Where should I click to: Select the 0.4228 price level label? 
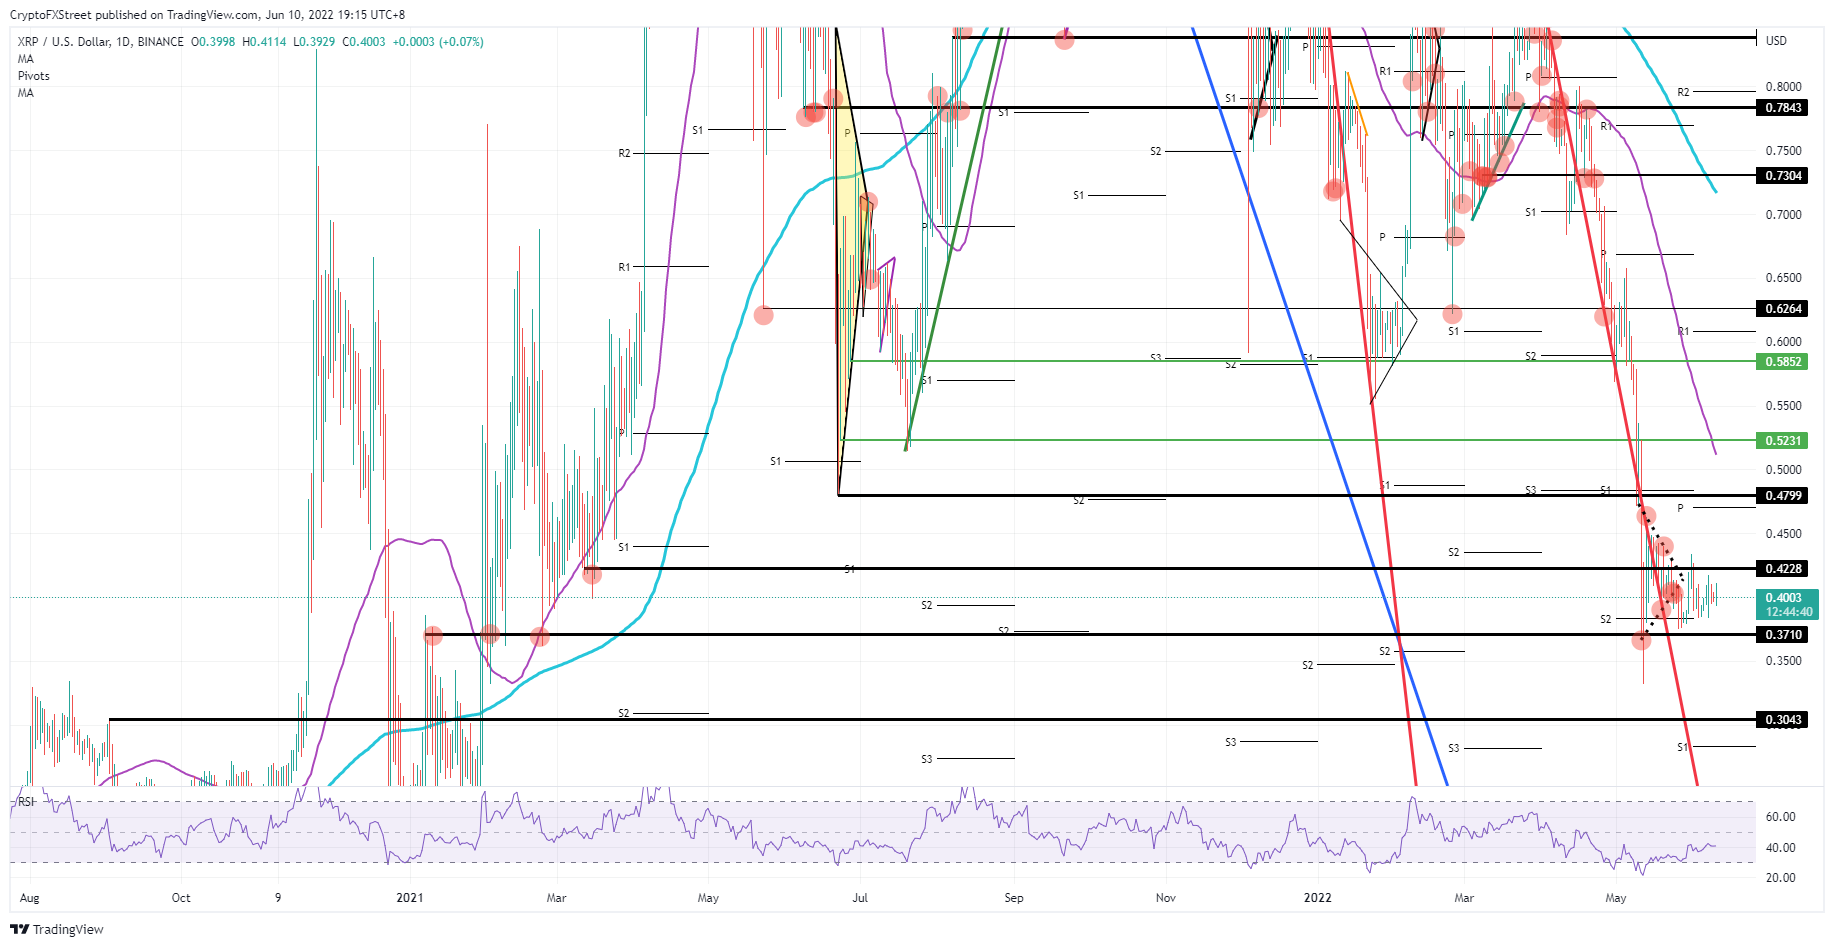[1783, 569]
